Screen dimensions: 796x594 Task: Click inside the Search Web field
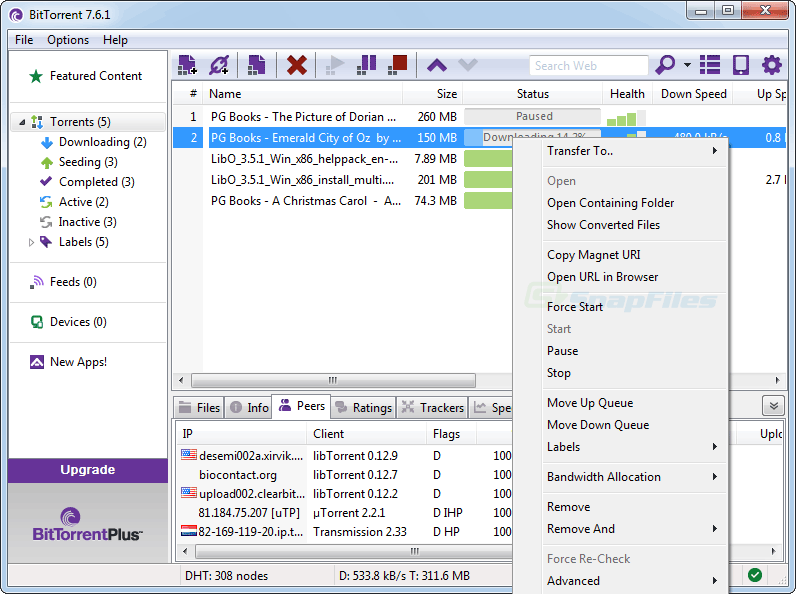[588, 66]
